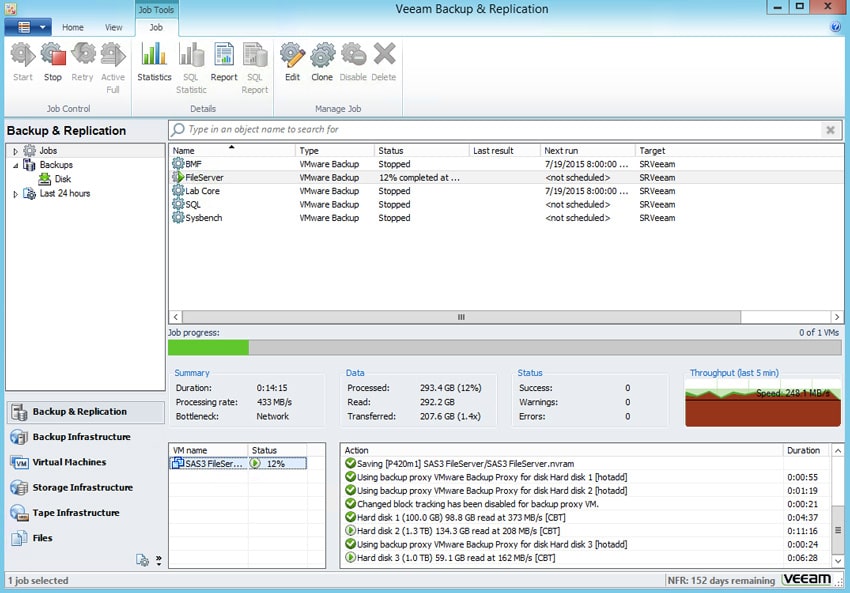Screen dimensions: 850x593
Task: Select the Changed block tracking action row
Action: point(585,504)
